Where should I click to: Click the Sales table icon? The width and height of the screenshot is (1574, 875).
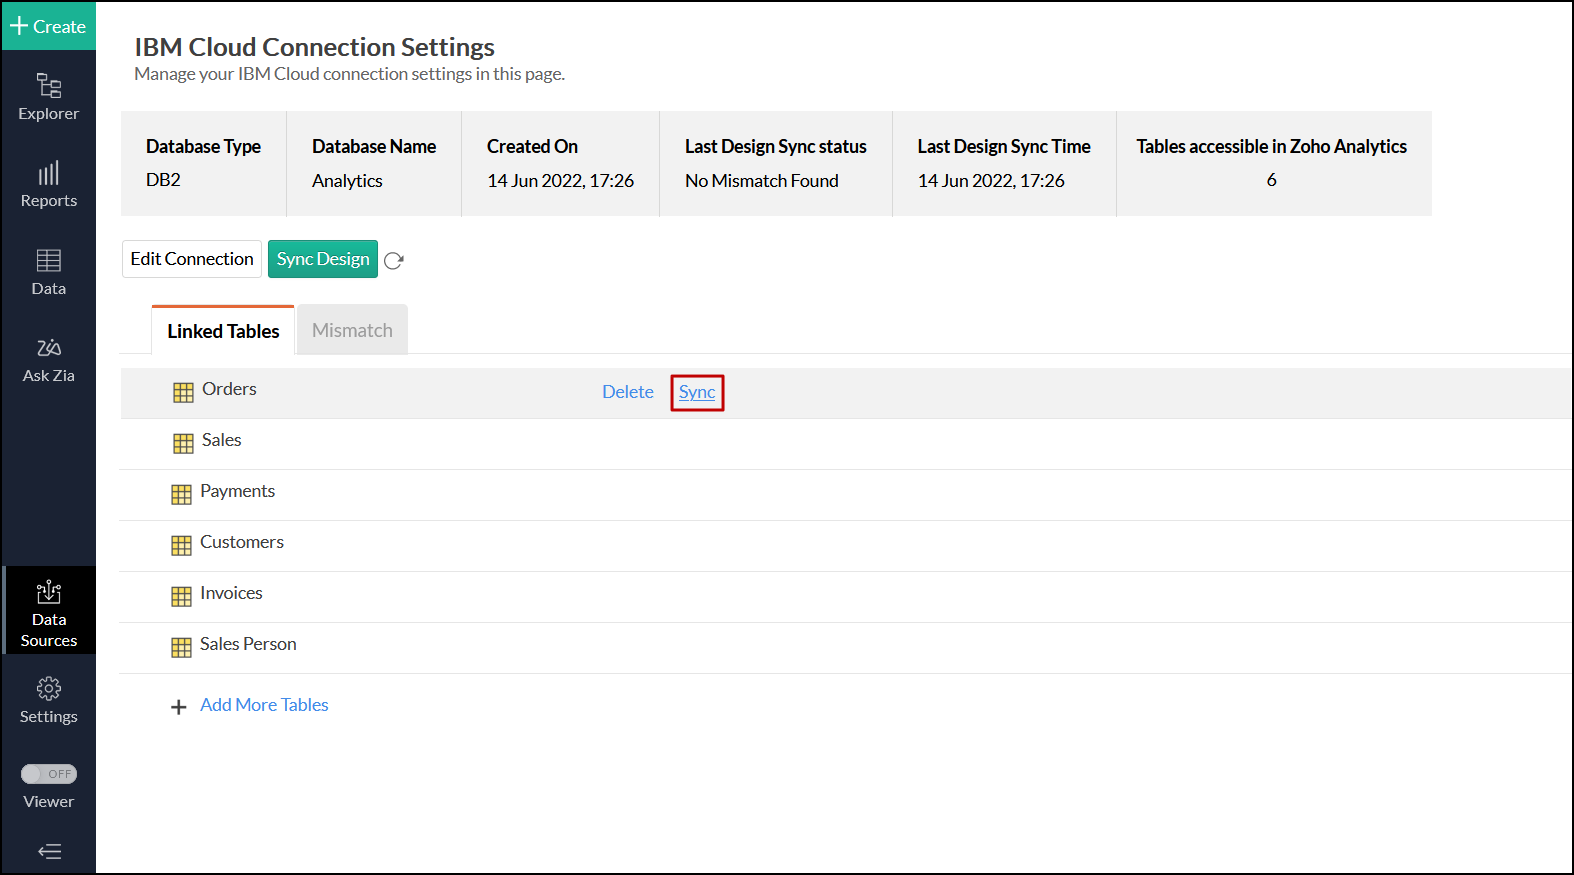tap(183, 443)
